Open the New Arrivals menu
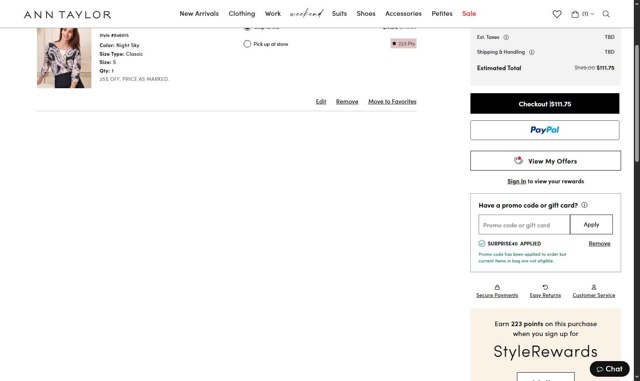 tap(199, 13)
